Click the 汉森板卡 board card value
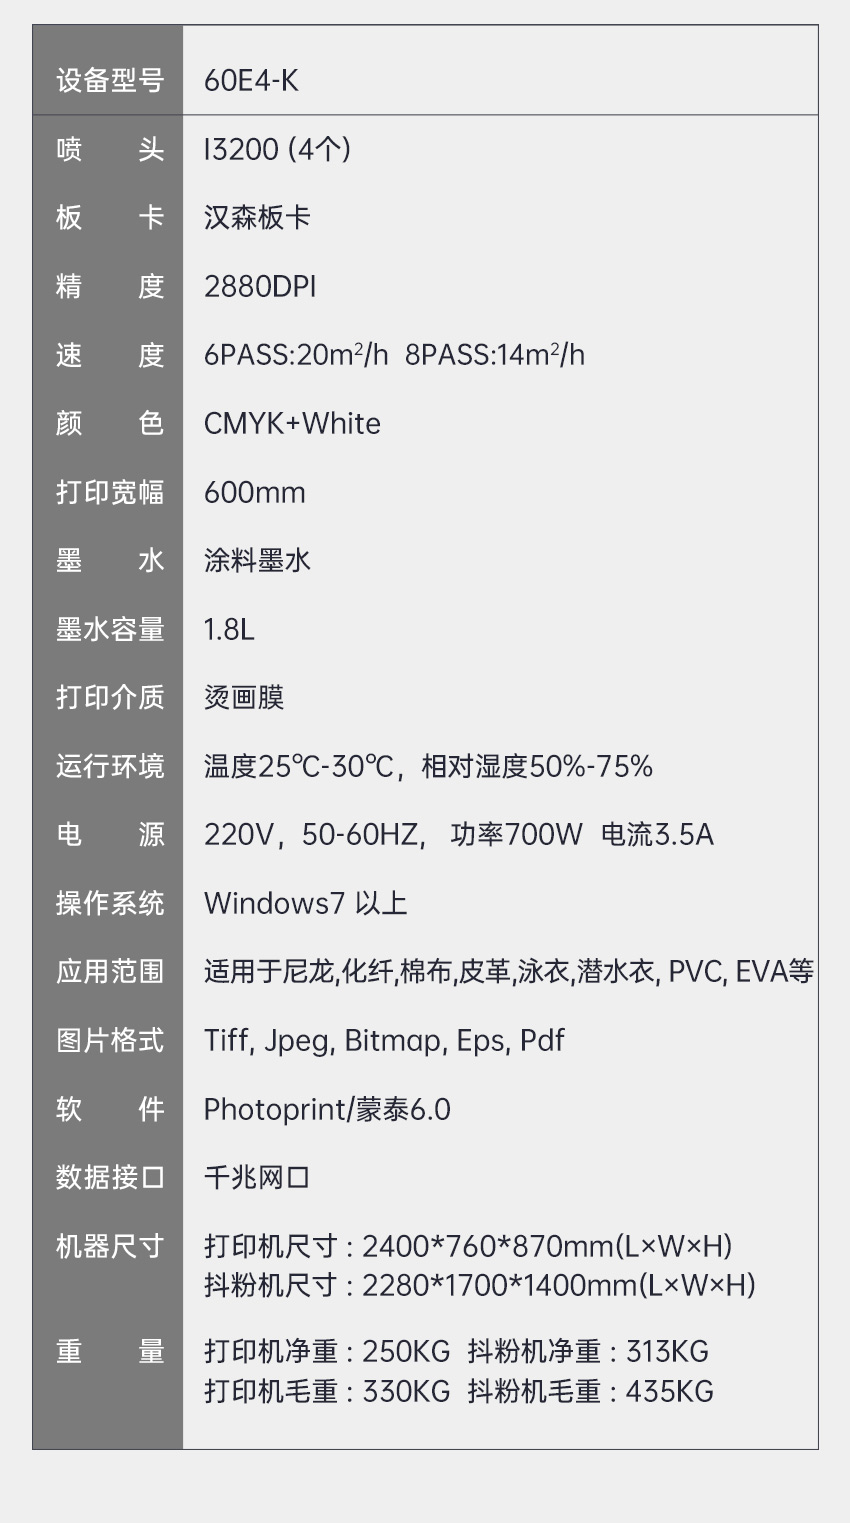 tap(257, 218)
